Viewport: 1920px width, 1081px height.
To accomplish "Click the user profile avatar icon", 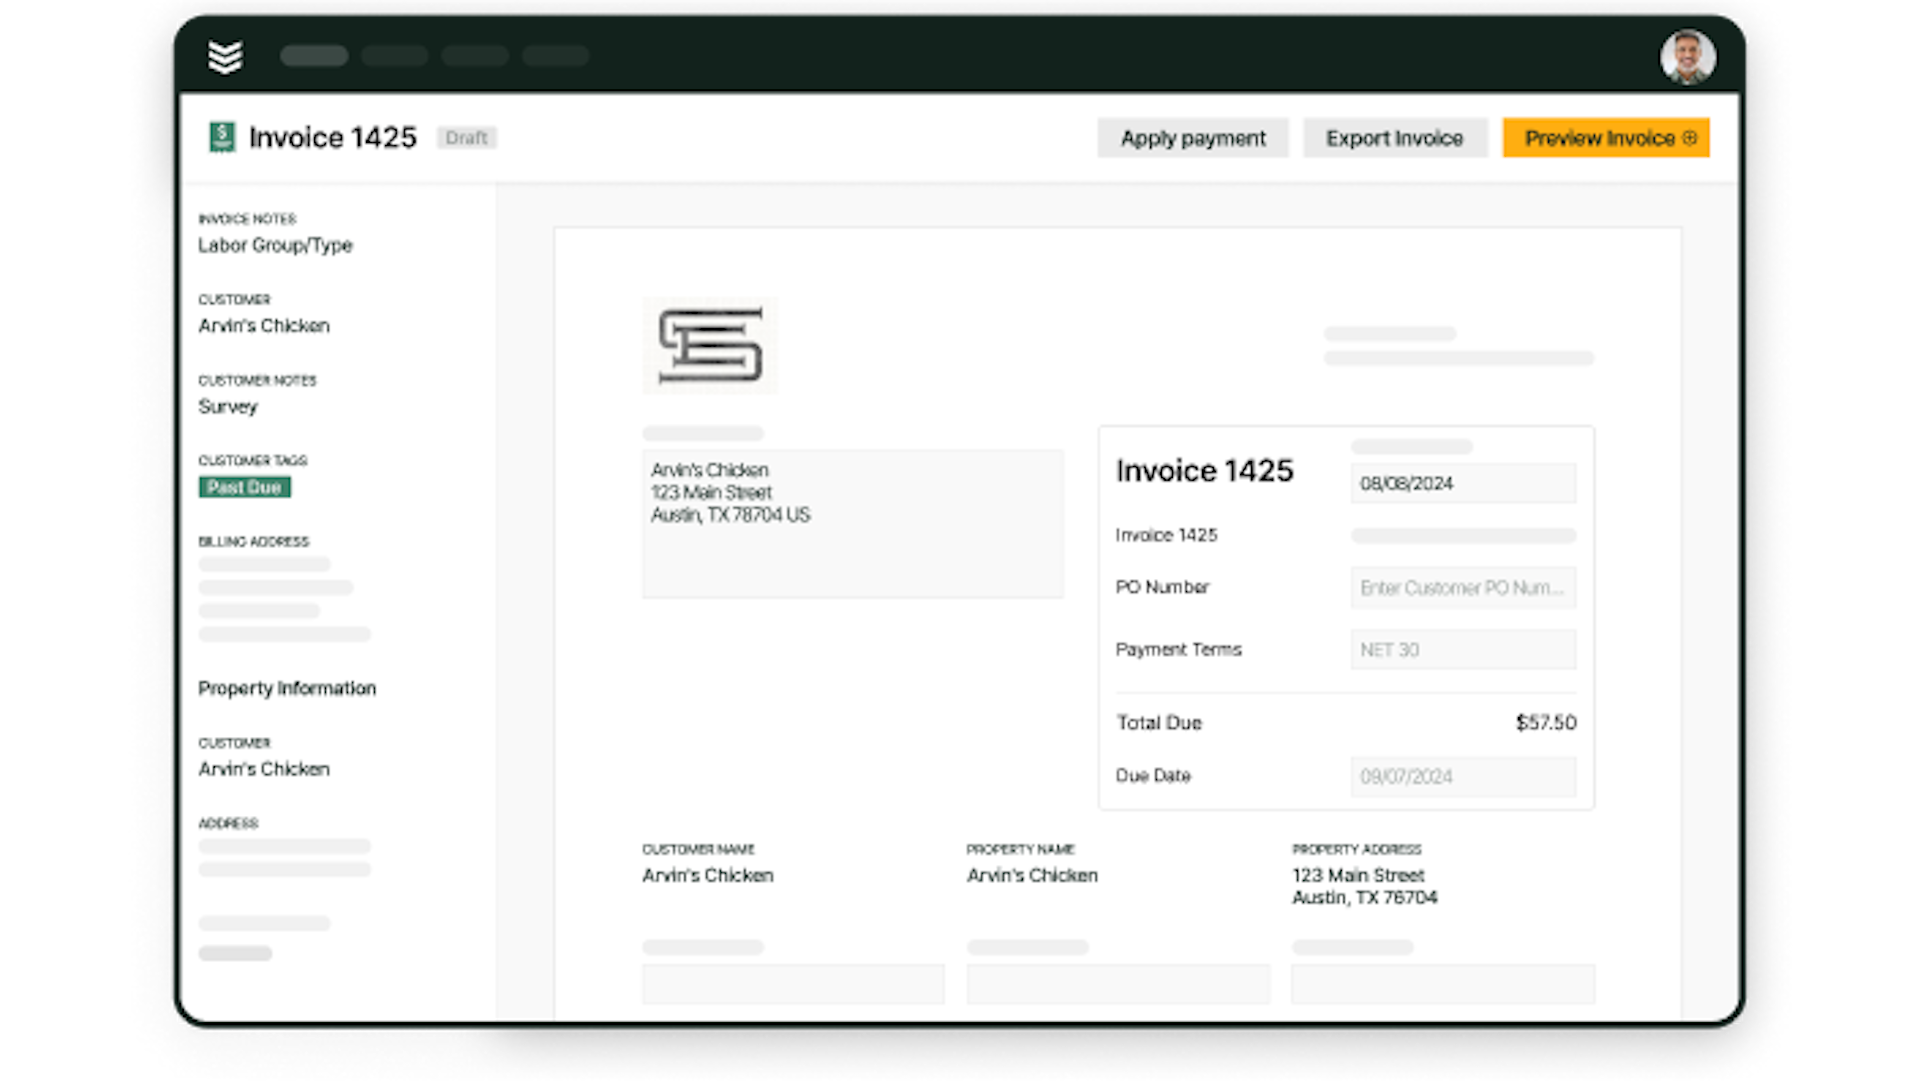I will [x=1687, y=55].
